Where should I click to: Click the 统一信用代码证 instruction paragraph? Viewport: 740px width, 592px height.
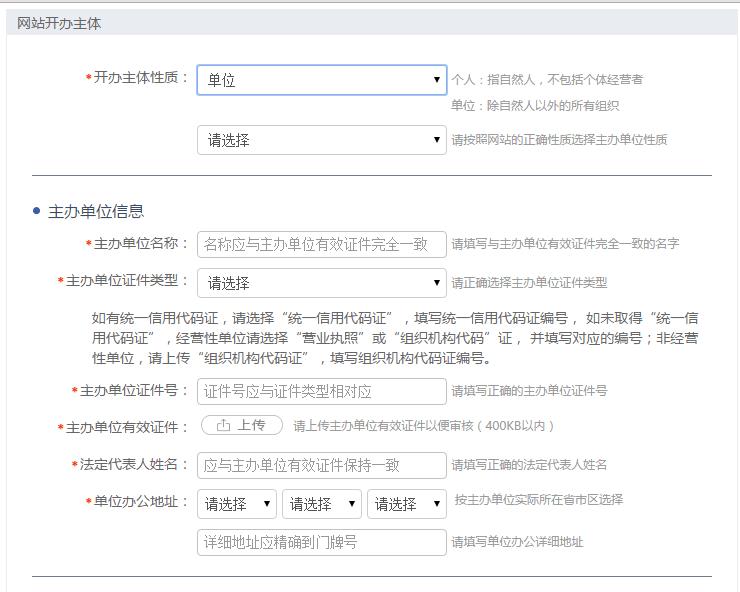(395, 338)
